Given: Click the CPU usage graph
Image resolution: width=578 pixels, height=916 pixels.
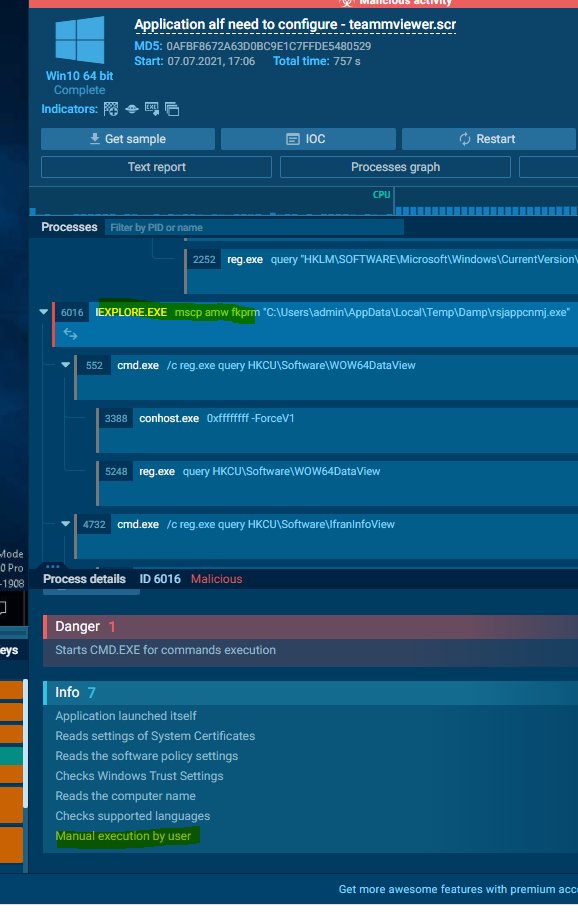Looking at the screenshot, I should [303, 202].
